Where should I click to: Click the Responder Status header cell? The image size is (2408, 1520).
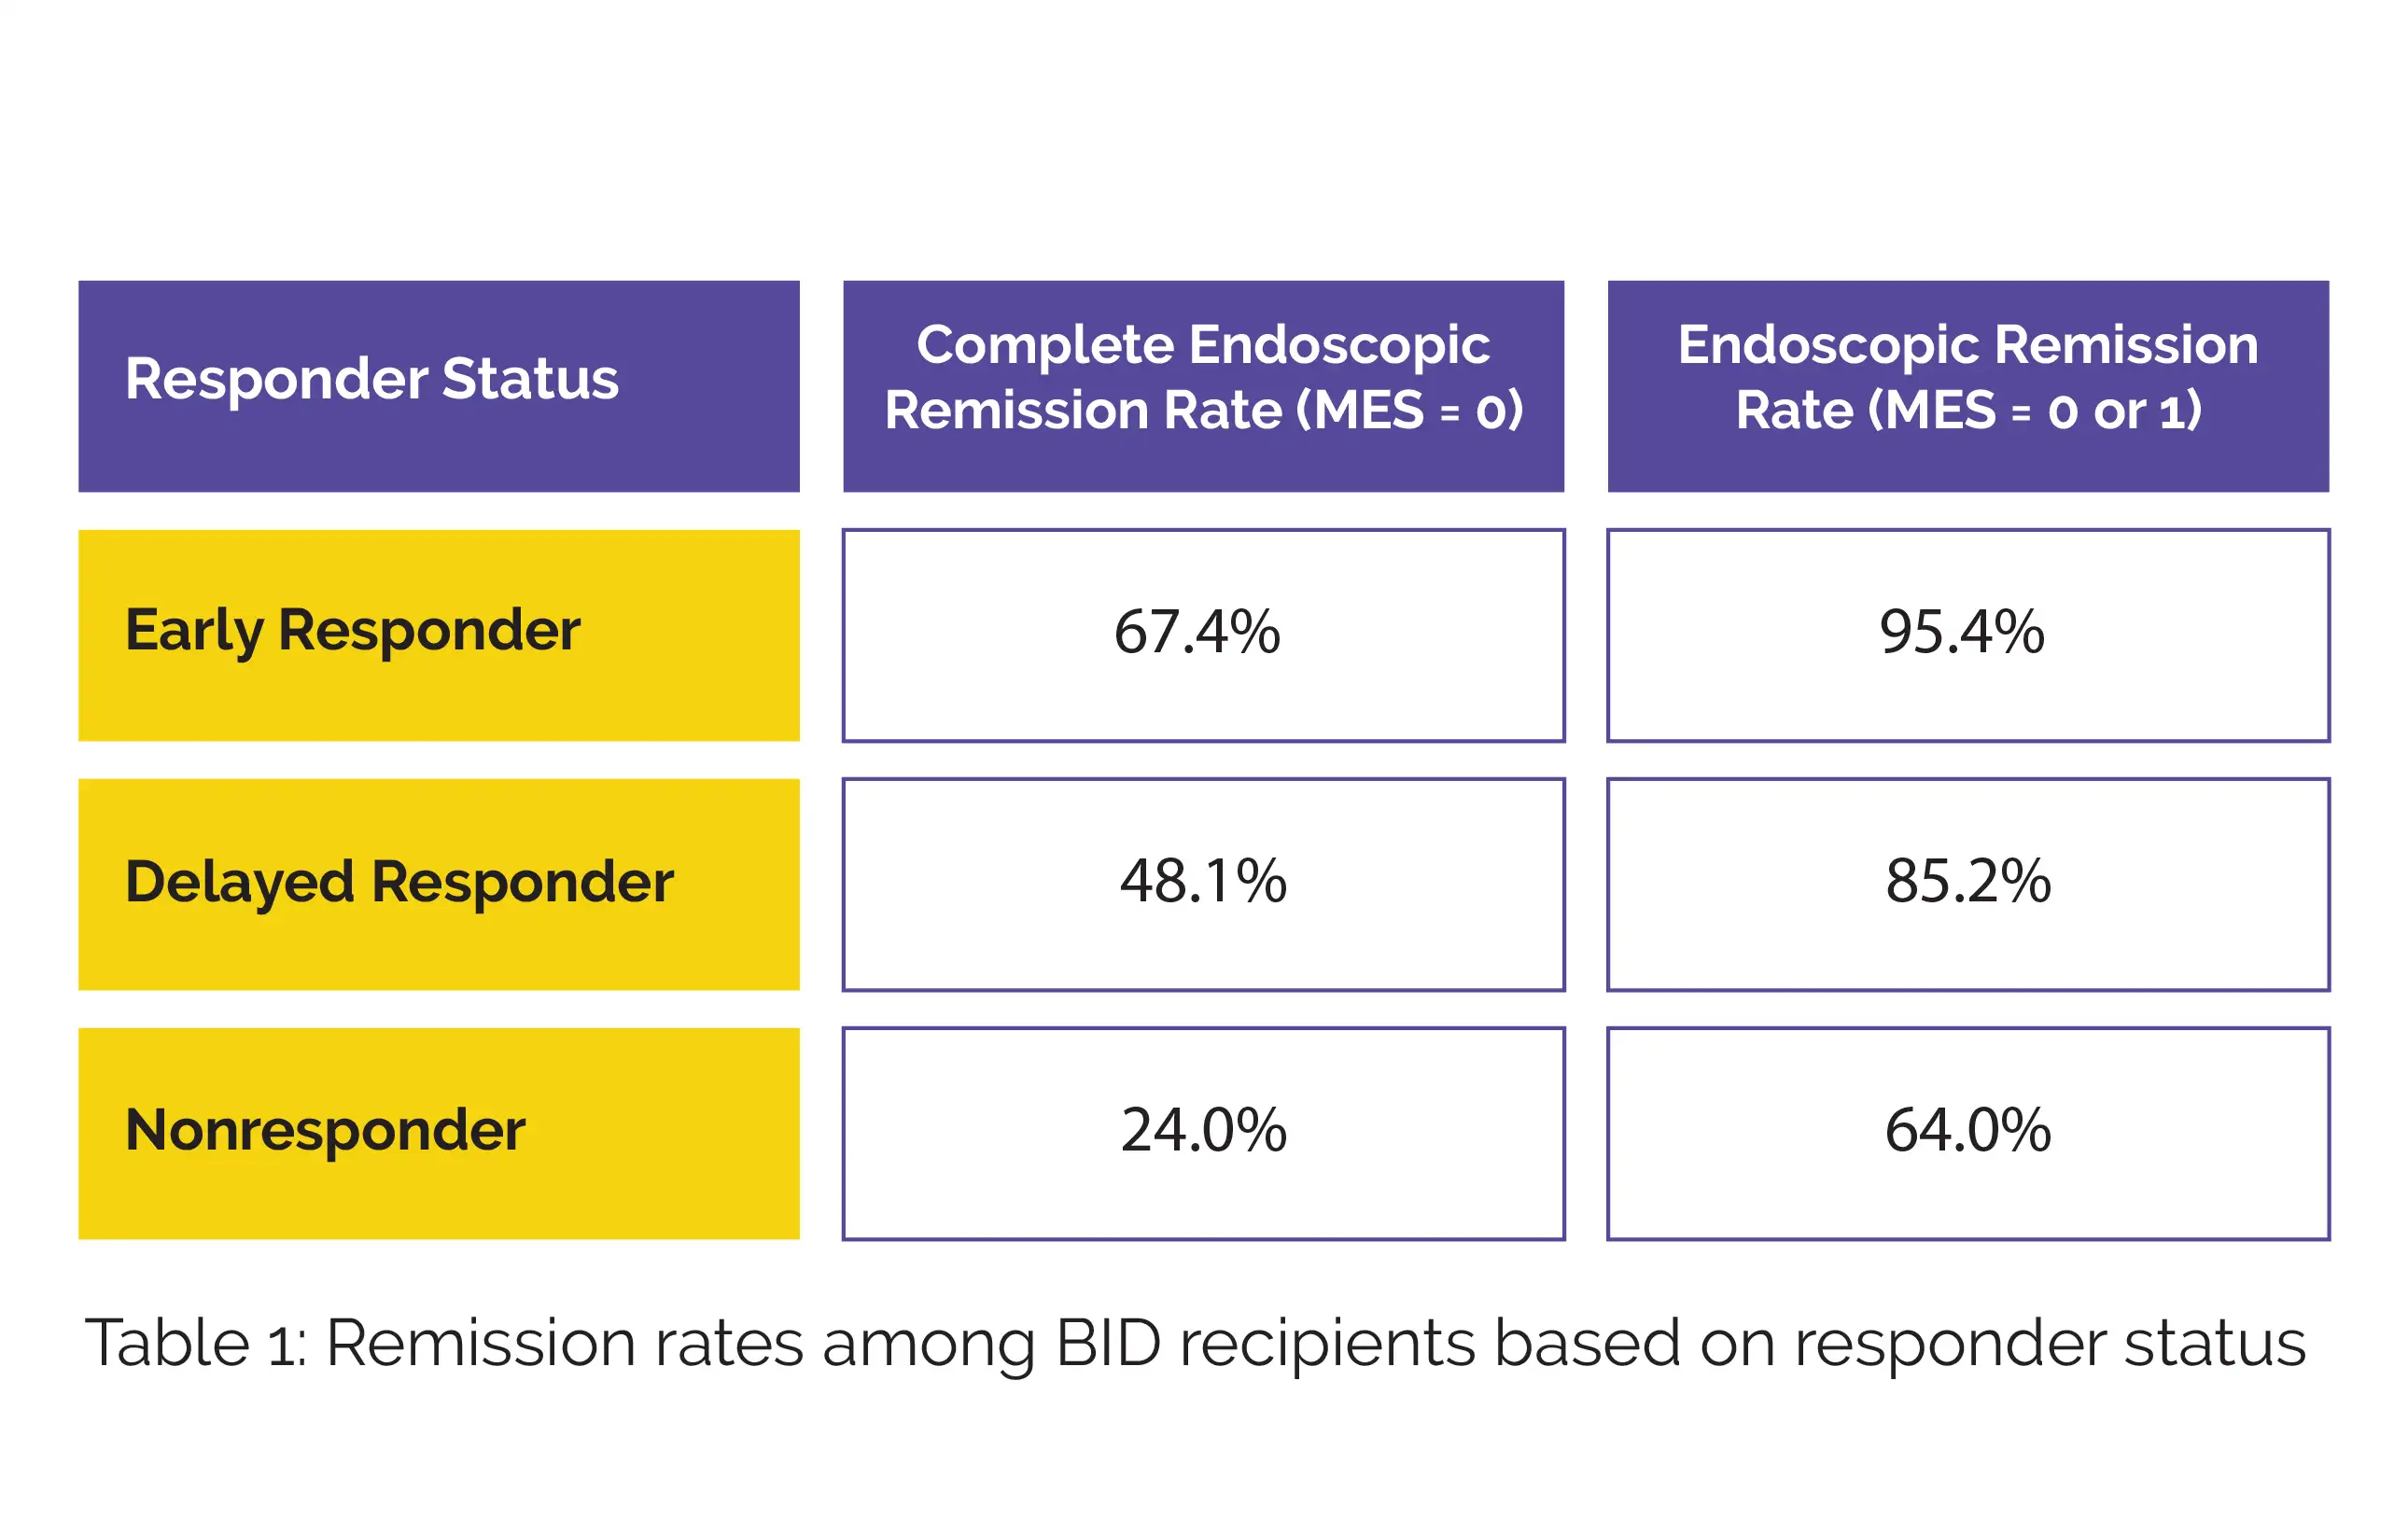point(439,385)
